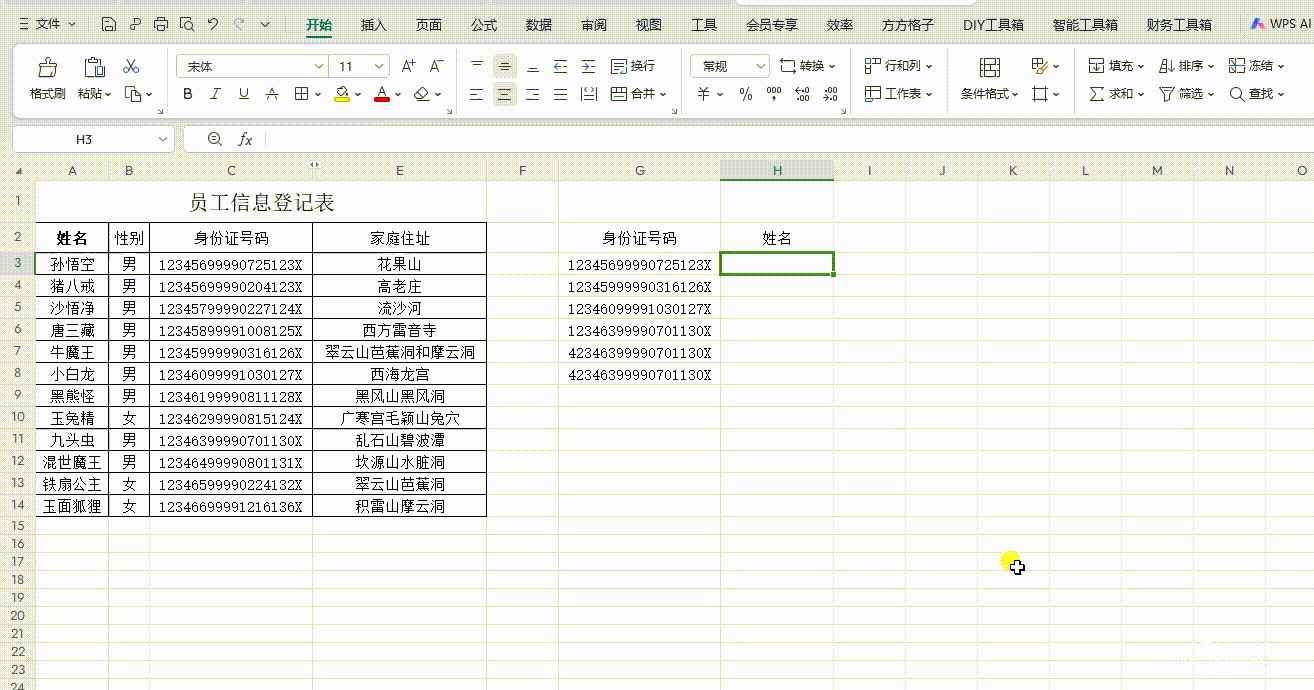
Task: Toggle Center horizontal alignment
Action: click(x=505, y=94)
